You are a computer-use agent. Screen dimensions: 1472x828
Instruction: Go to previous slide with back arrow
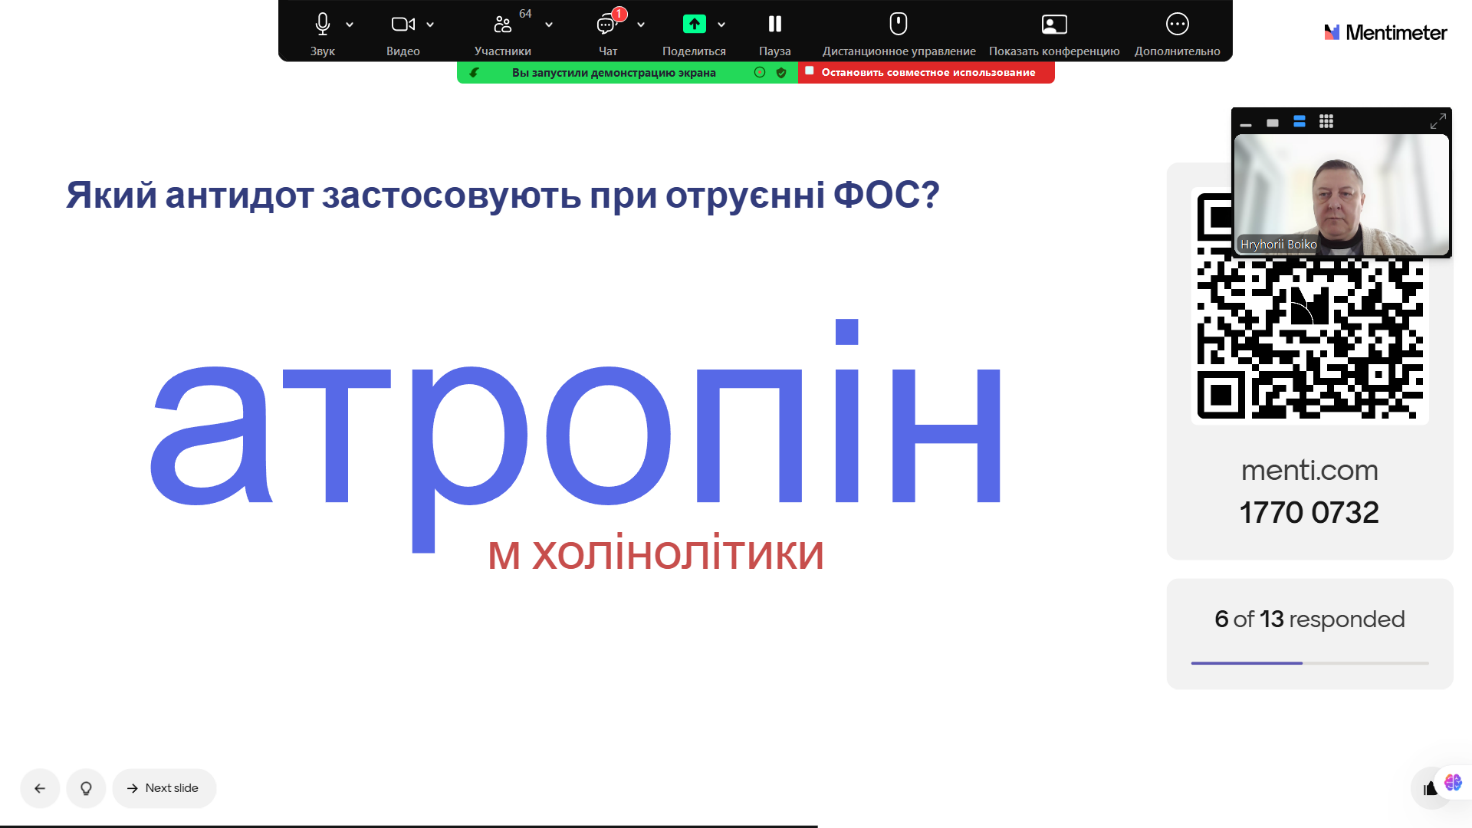[x=40, y=788]
